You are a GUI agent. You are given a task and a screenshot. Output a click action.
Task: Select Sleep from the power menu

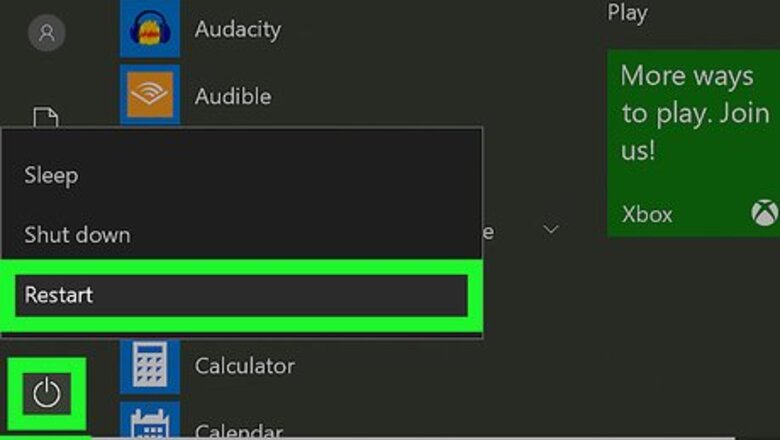pyautogui.click(x=51, y=175)
